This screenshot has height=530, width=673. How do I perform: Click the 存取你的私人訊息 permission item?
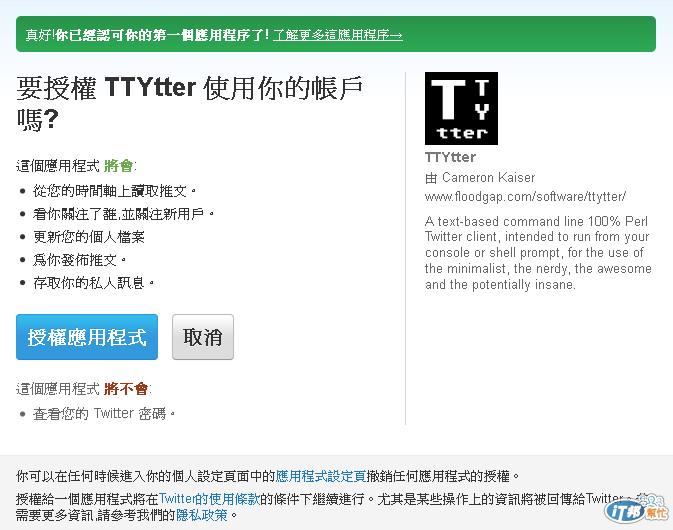(x=93, y=283)
